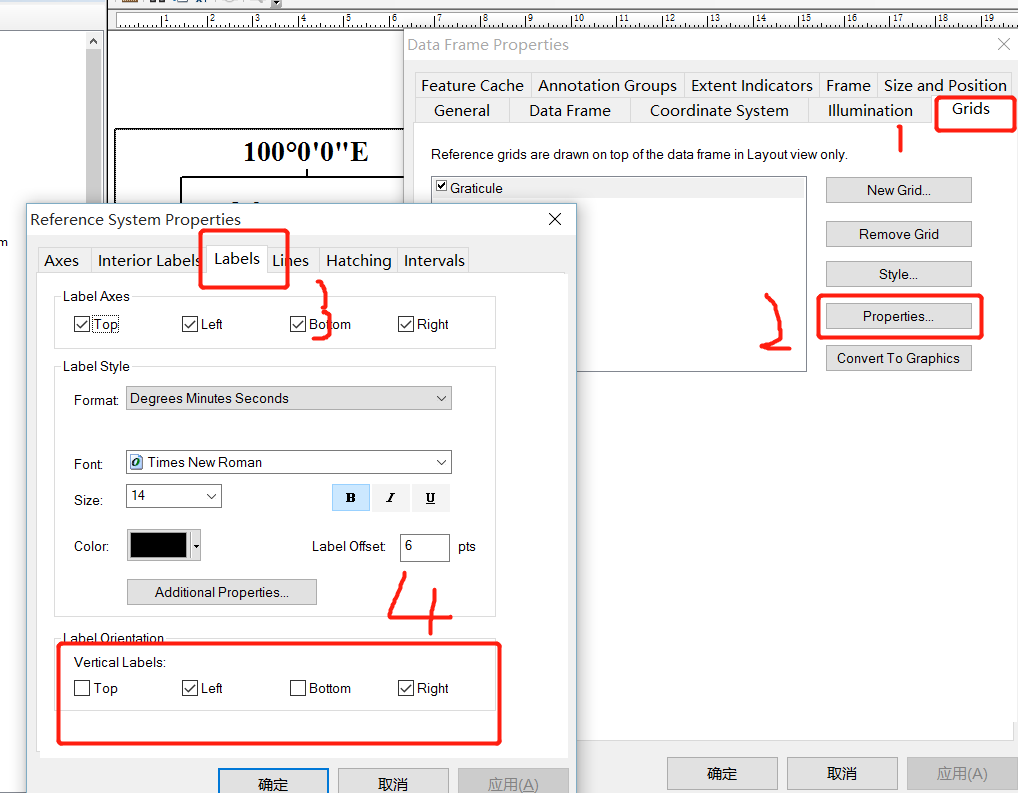Open the Size and Position tab
Screen dimensions: 1018x793
click(945, 86)
